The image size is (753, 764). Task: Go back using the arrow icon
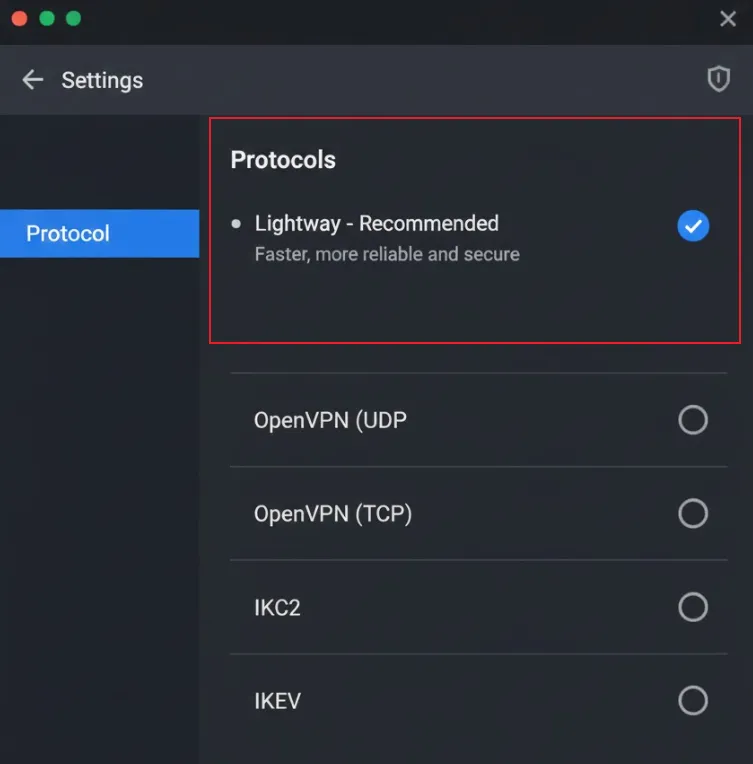[x=33, y=80]
